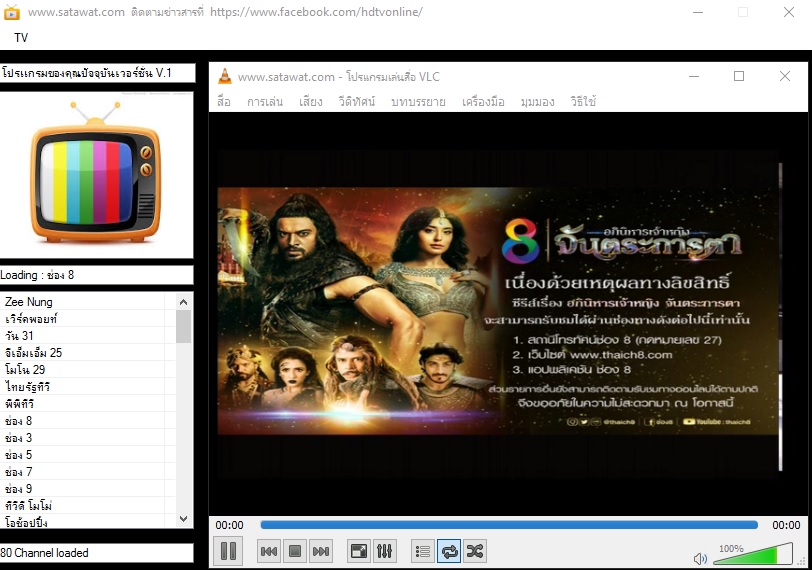This screenshot has height=570, width=812.
Task: Close the main satawat TV window
Action: point(789,12)
